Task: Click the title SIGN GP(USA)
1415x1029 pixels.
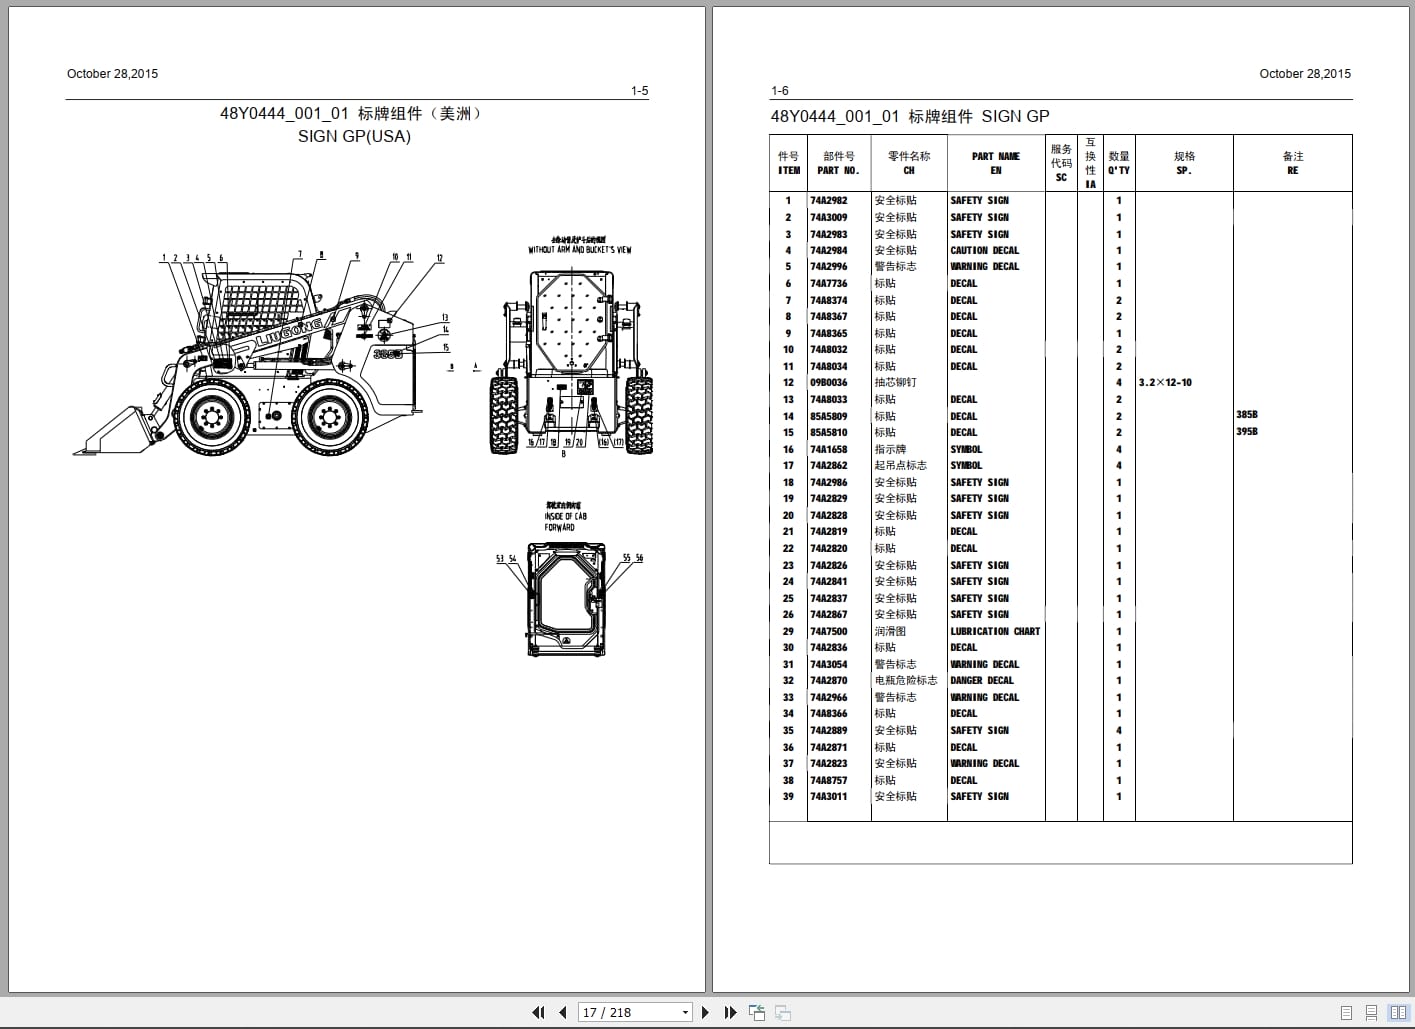Action: (x=354, y=136)
